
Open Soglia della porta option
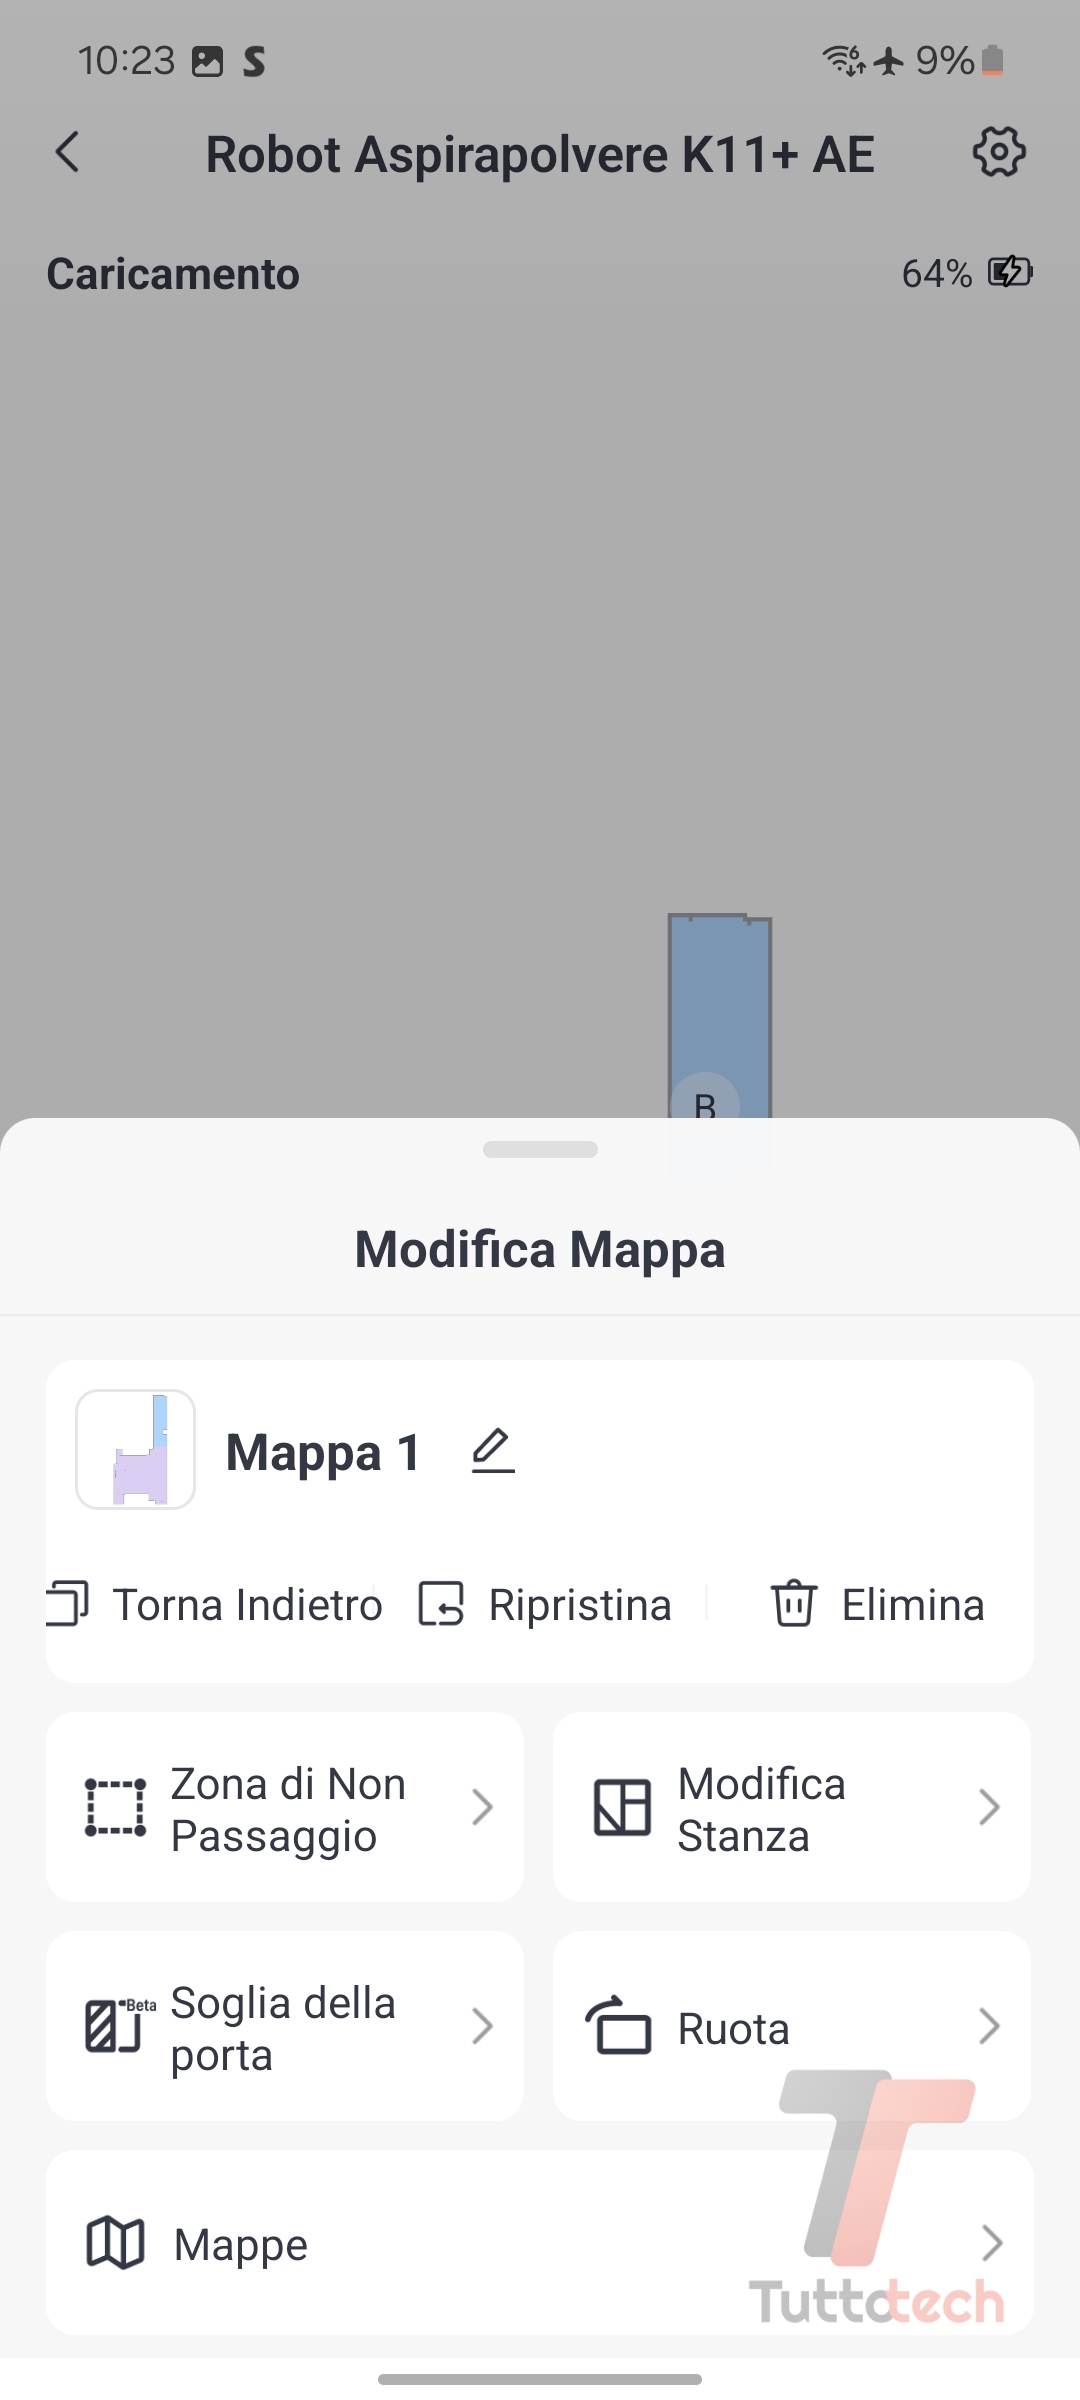[x=284, y=2026]
